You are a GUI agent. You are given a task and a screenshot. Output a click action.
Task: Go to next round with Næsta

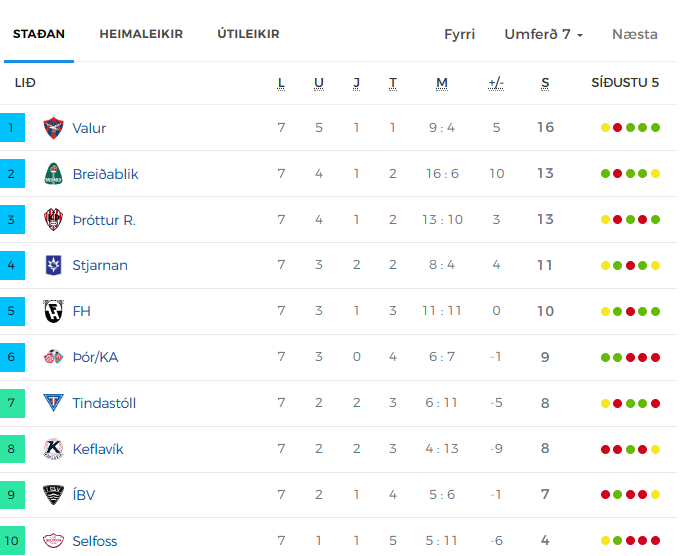point(634,34)
